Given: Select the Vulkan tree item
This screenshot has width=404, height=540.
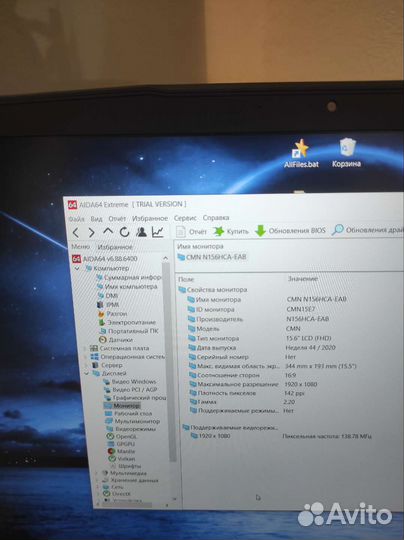Looking at the screenshot, I should click(122, 459).
